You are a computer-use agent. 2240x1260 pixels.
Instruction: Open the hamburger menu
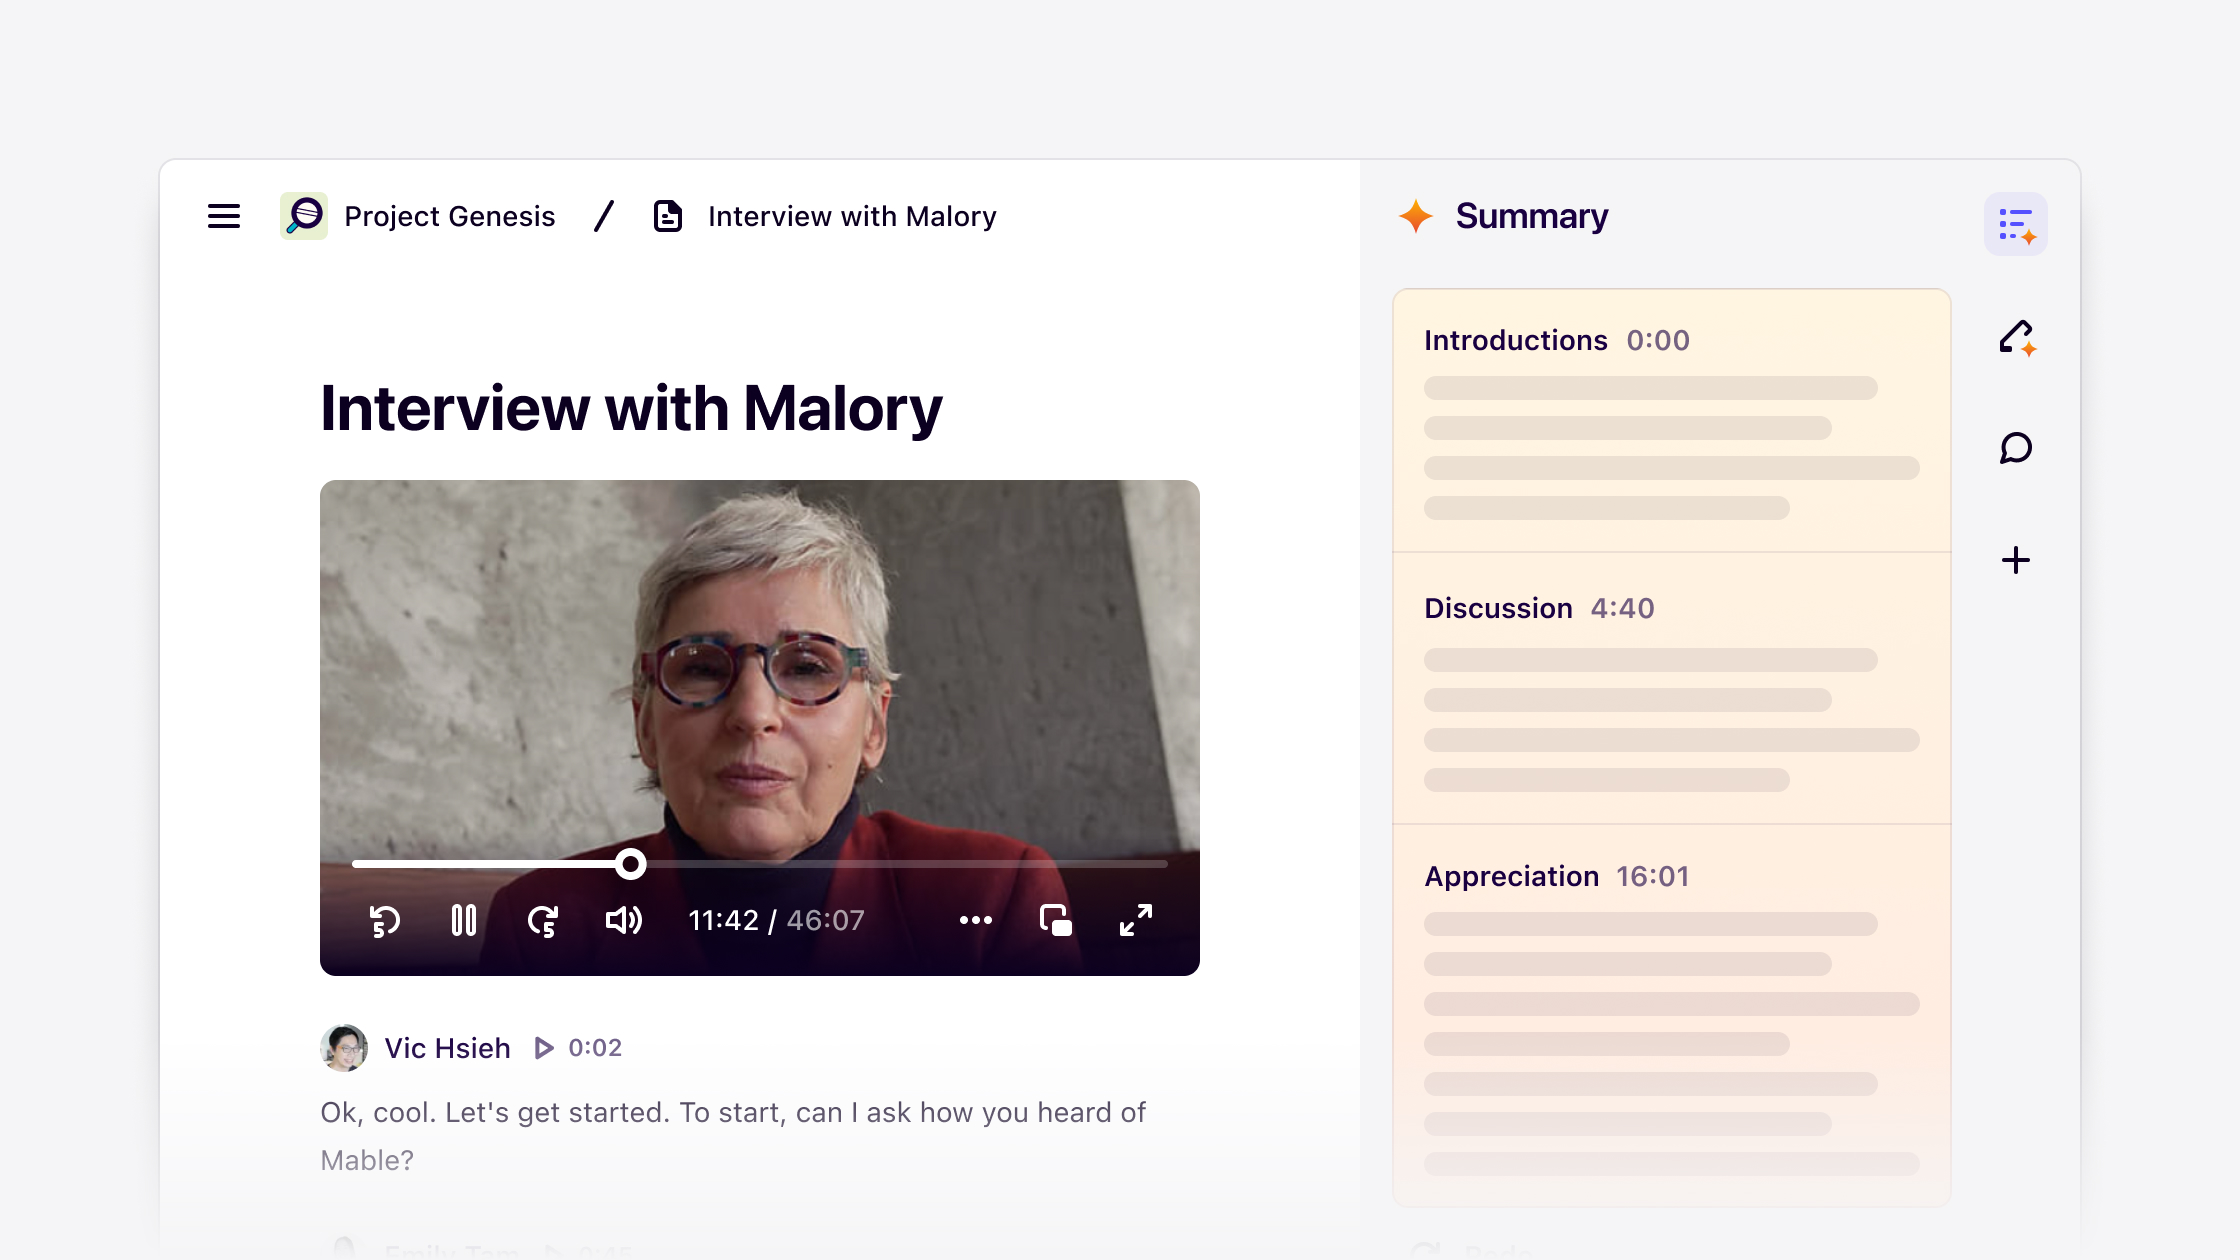point(224,216)
